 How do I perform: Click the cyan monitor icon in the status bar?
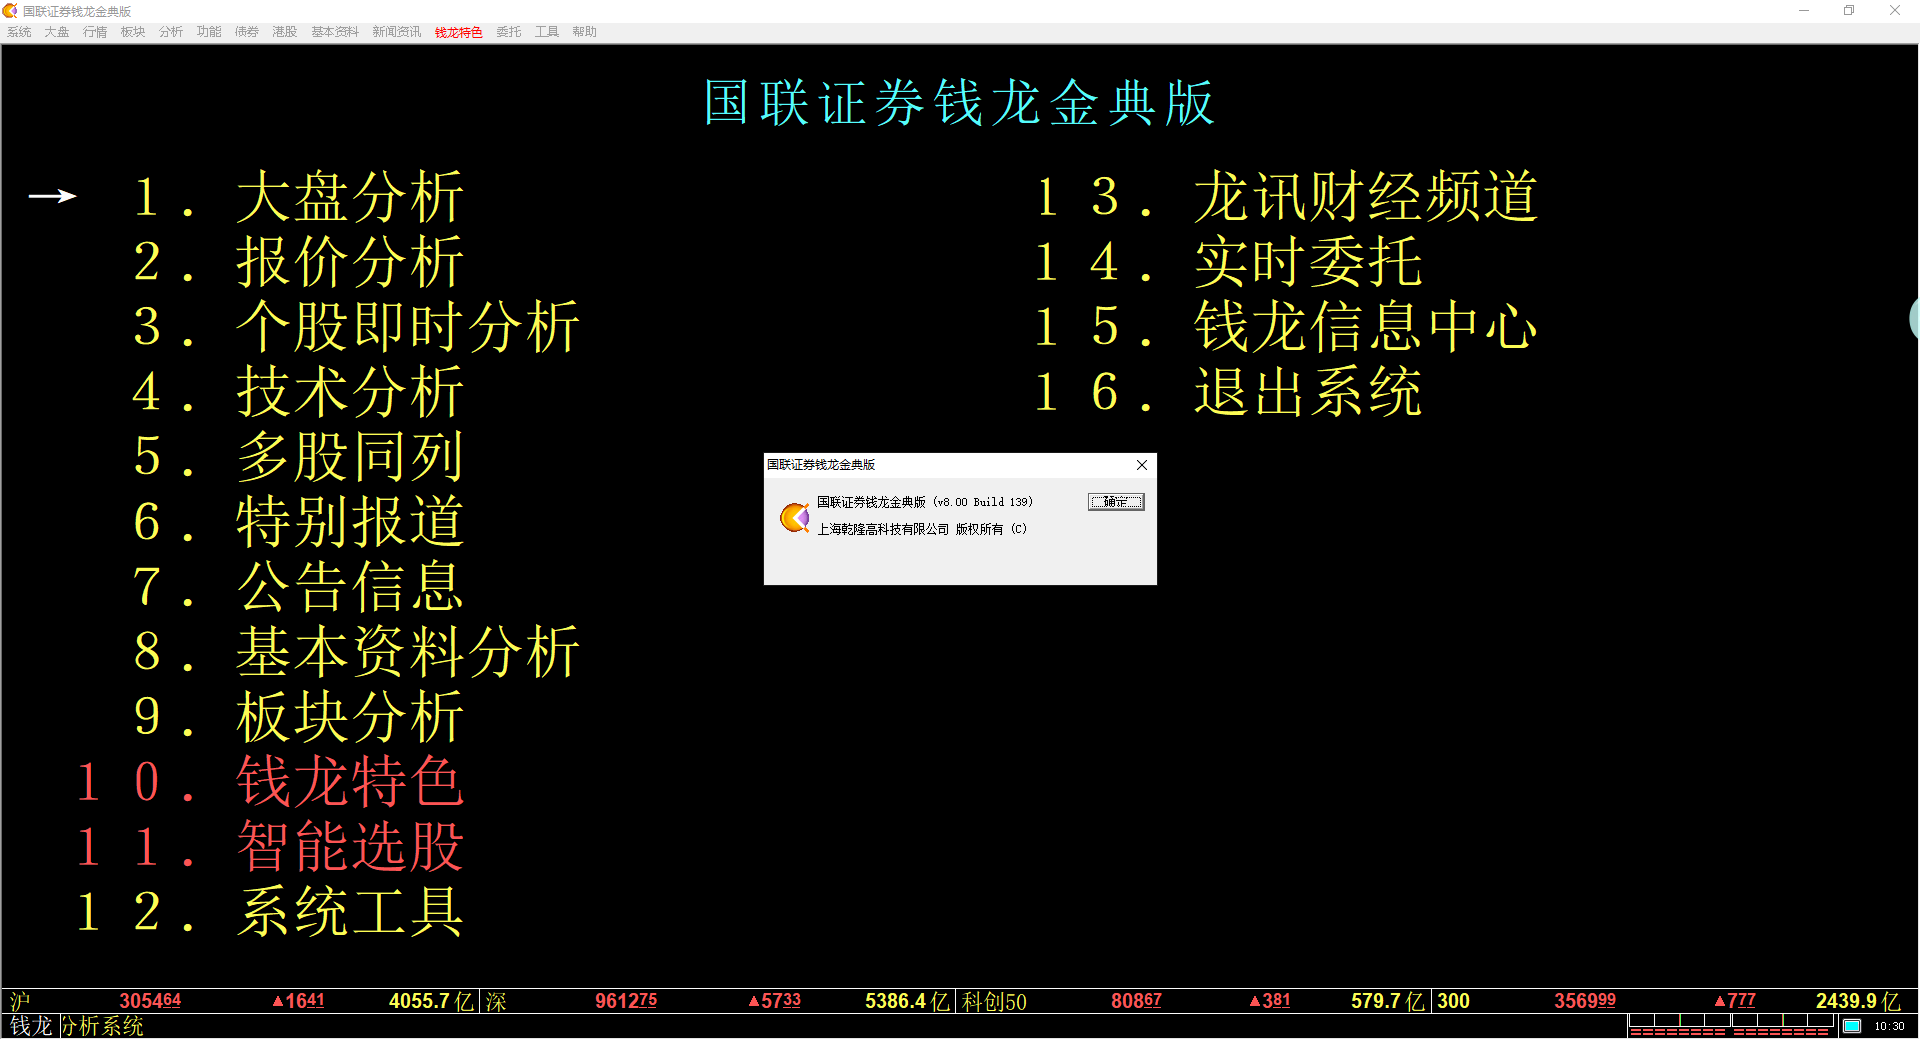tap(1852, 1026)
